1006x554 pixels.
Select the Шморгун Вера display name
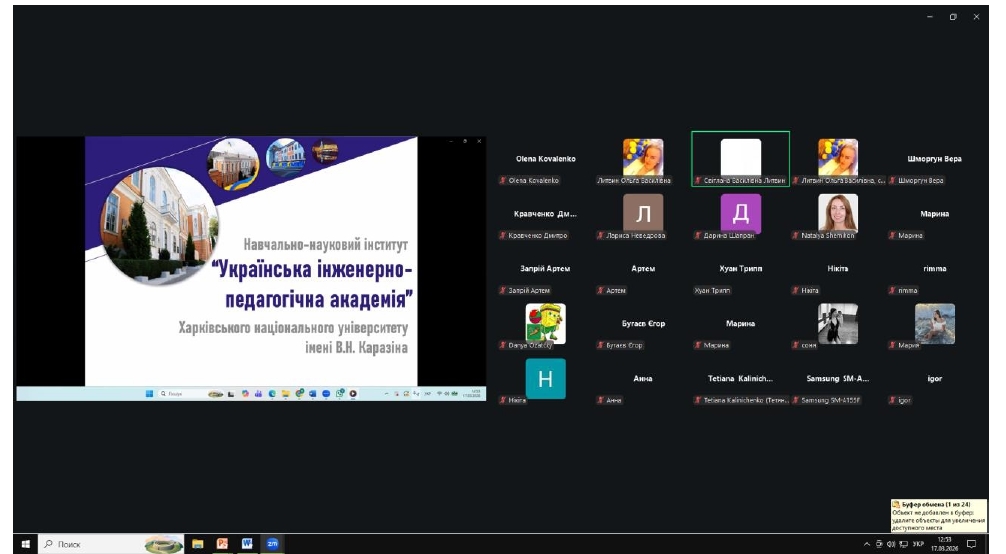click(x=934, y=159)
